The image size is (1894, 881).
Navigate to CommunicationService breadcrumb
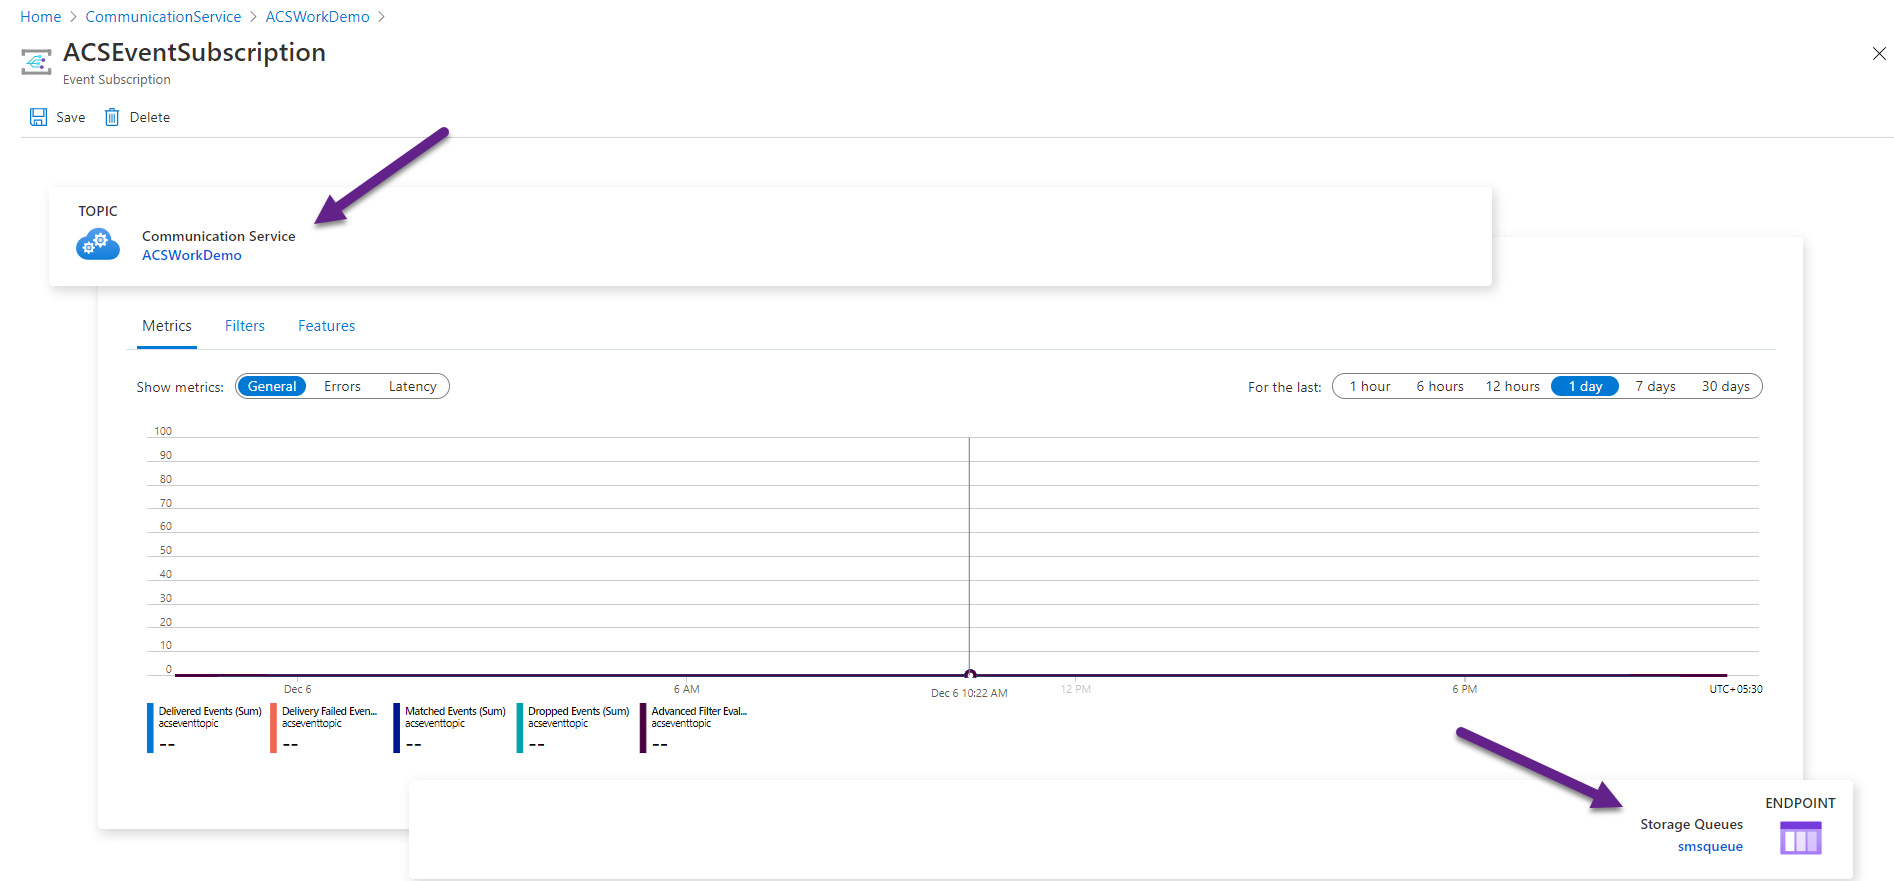[163, 17]
